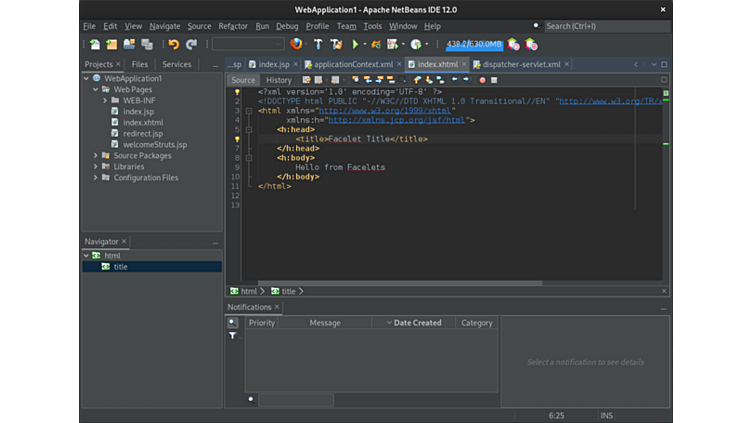The width and height of the screenshot is (752, 423).
Task: Click the New File toolbar icon
Action: [x=95, y=45]
